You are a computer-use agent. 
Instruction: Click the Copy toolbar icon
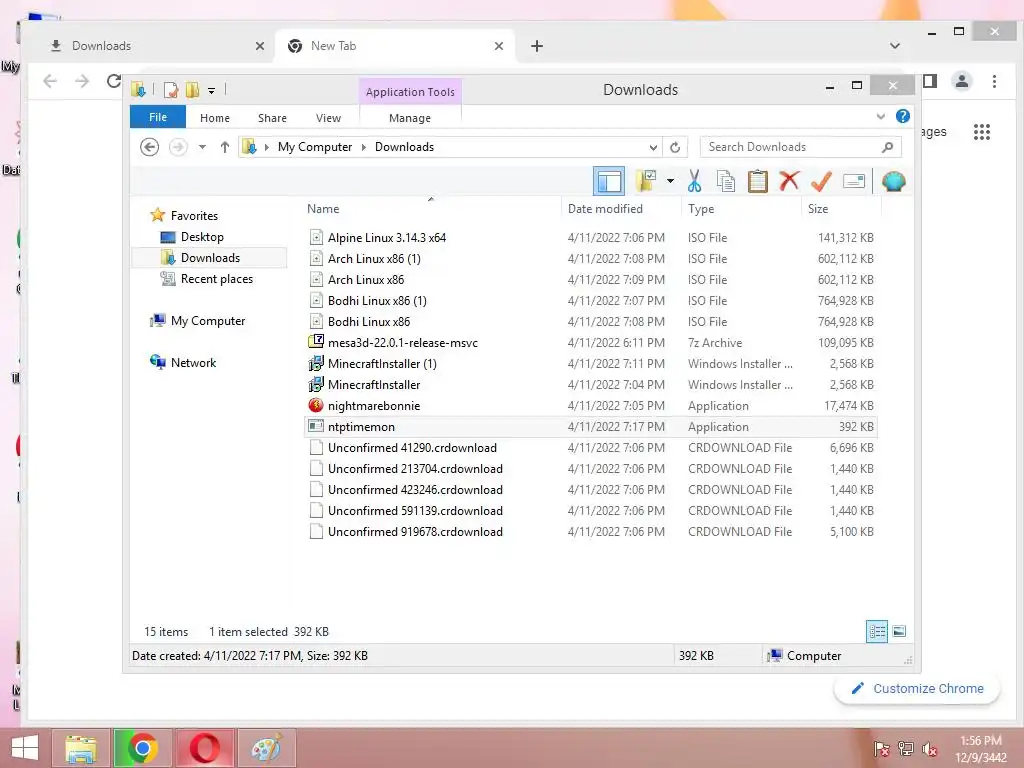(726, 181)
